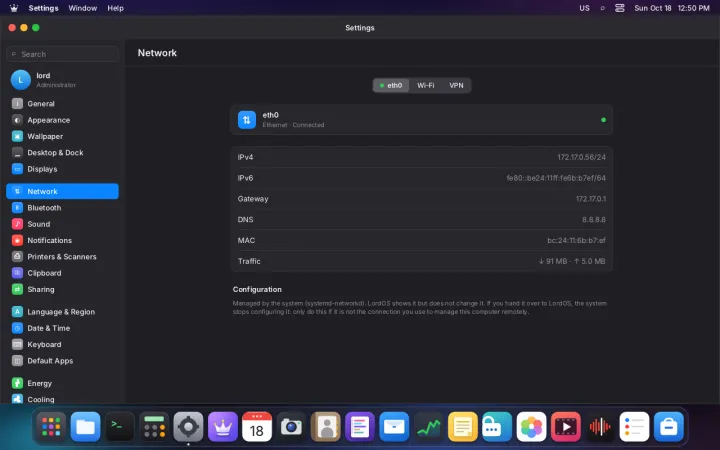Select the Cooling sidebar item

[x=62, y=399]
